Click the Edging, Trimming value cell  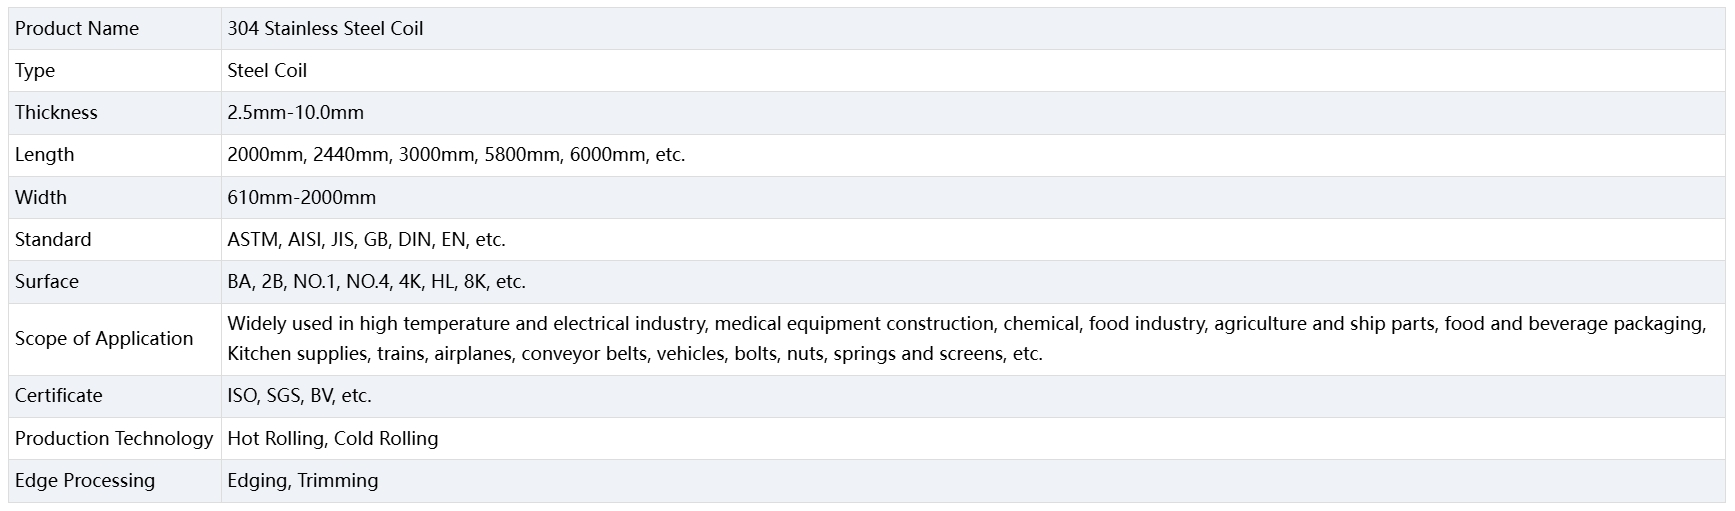coord(303,481)
